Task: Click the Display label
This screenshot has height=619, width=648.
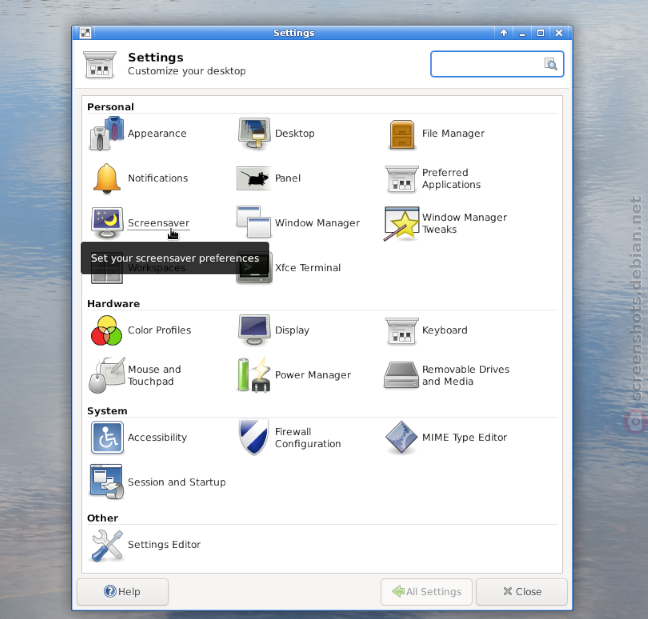Action: click(292, 330)
